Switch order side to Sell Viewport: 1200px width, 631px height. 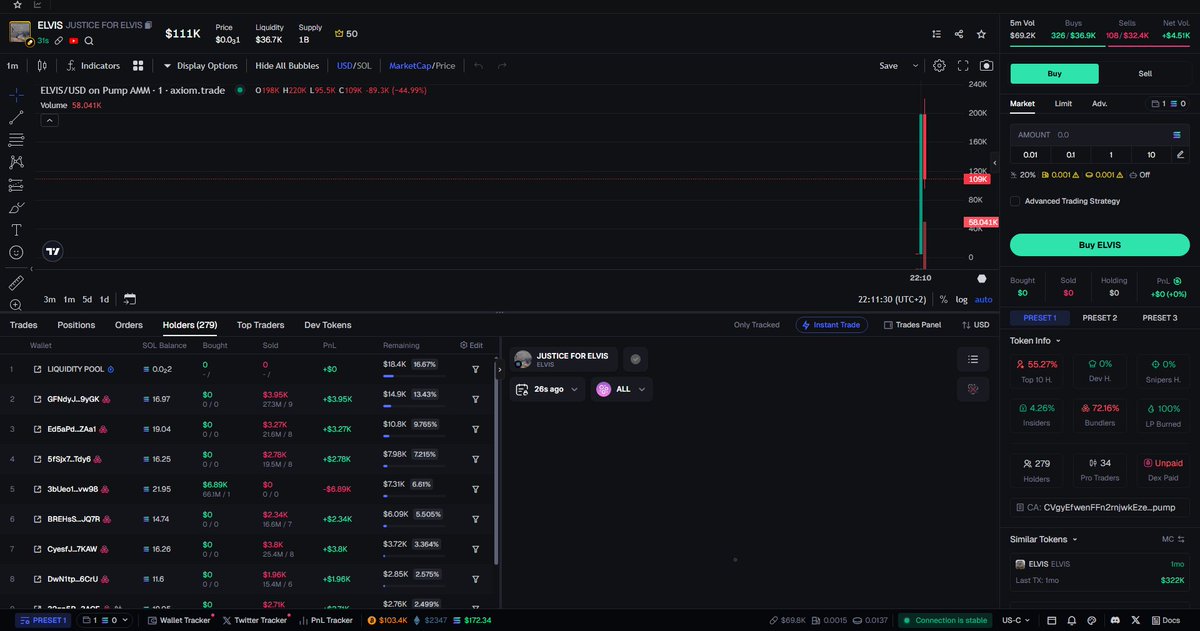(x=1145, y=74)
